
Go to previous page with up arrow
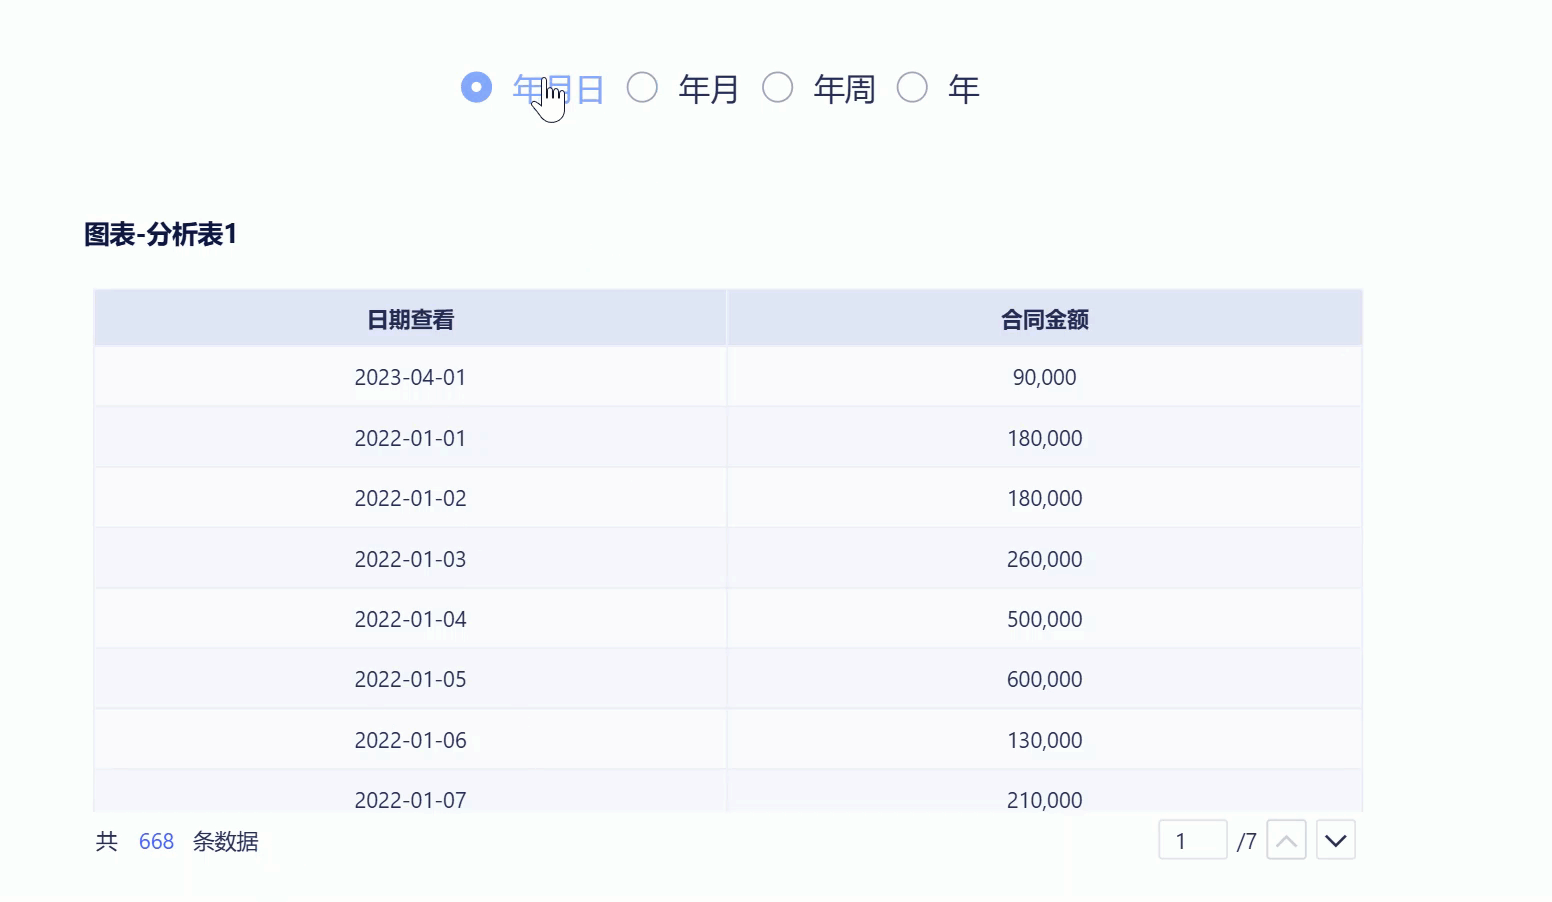(1286, 841)
